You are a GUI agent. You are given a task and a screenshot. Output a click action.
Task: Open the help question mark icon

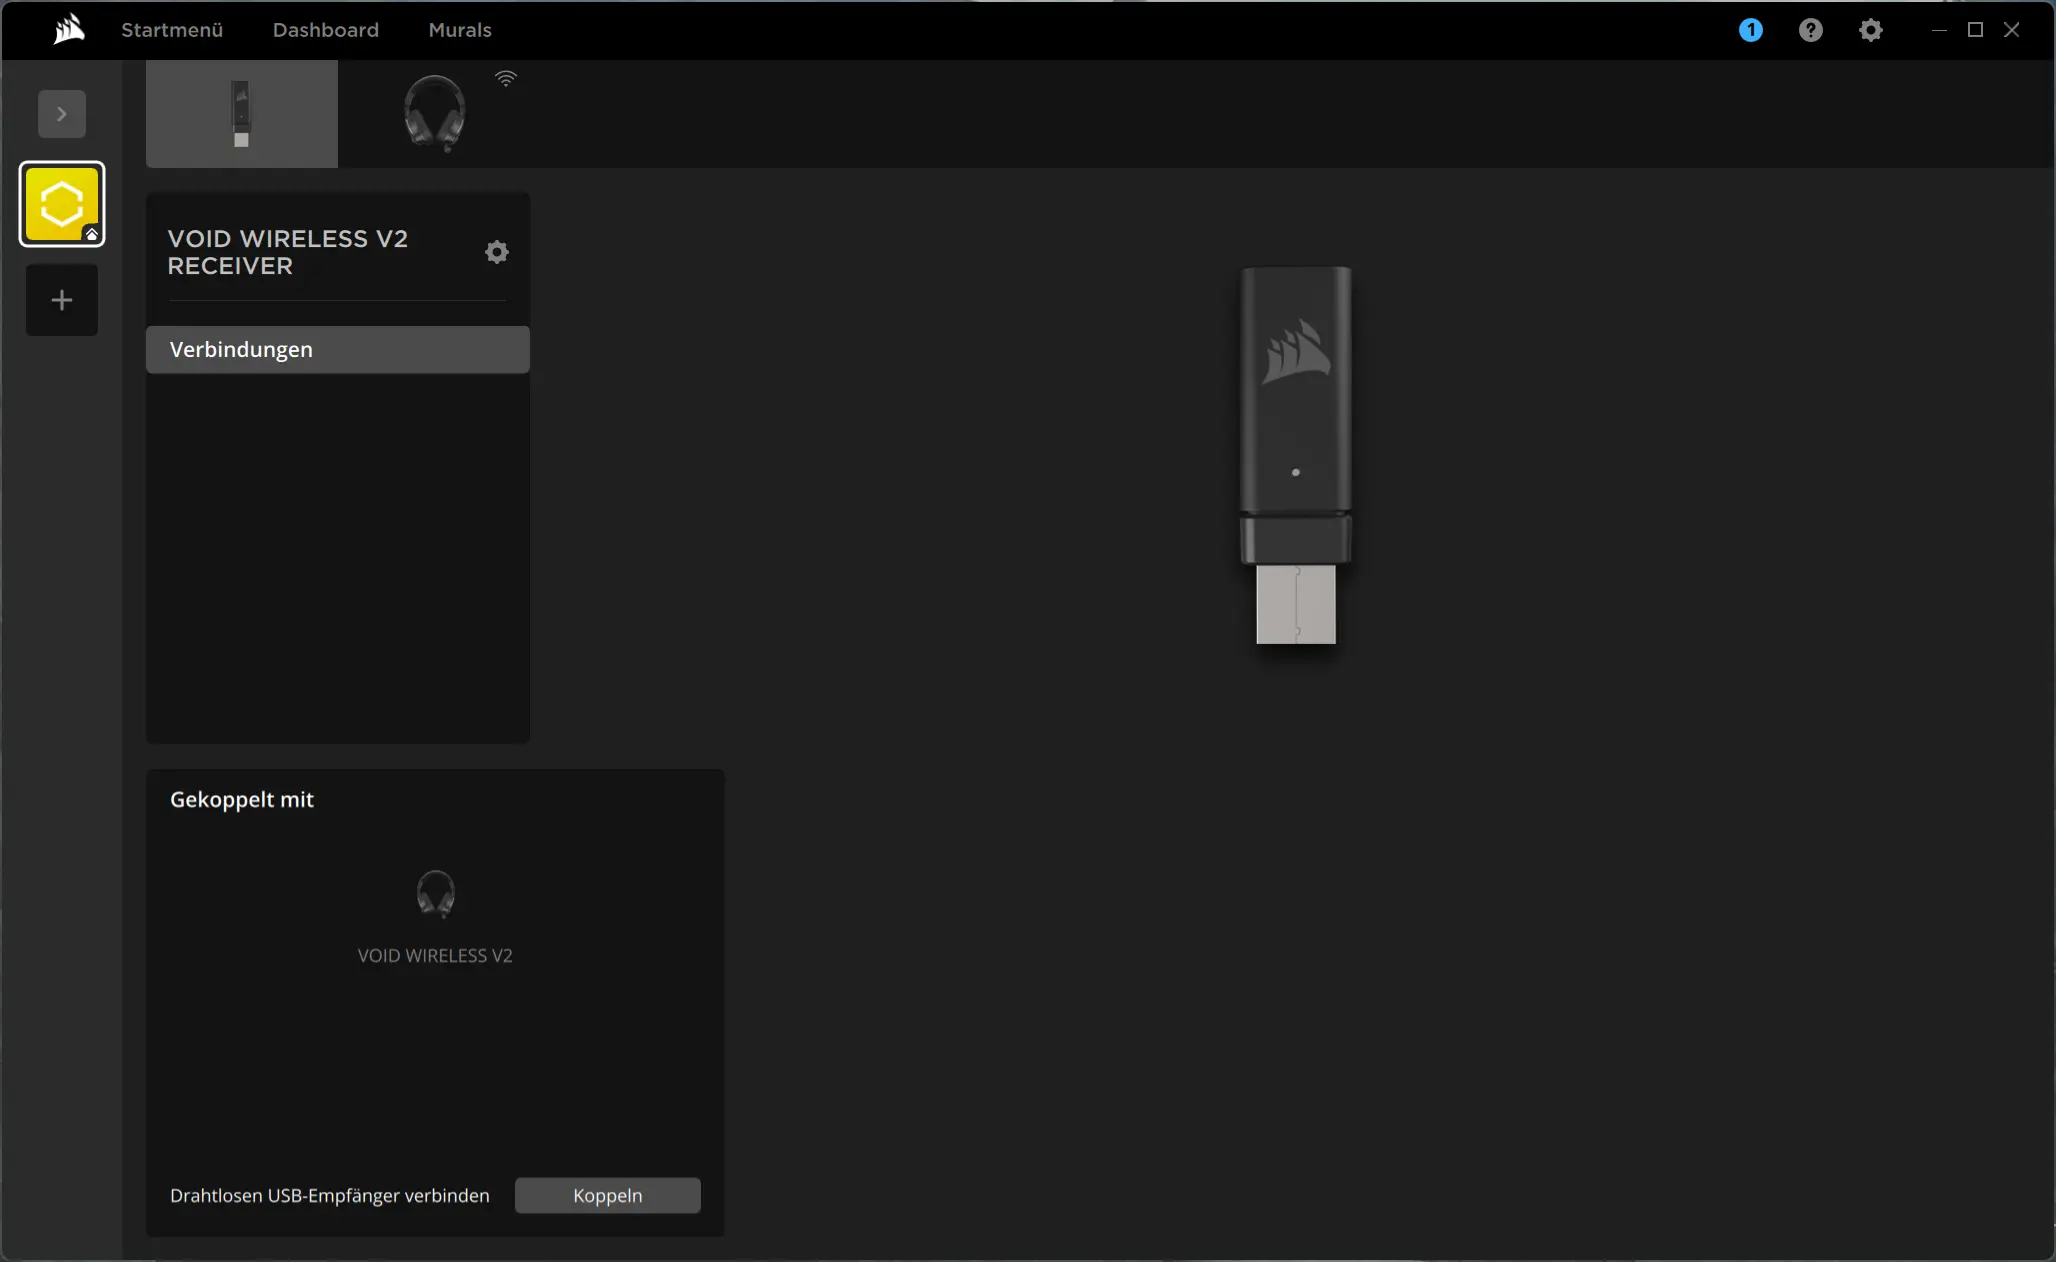(x=1810, y=30)
